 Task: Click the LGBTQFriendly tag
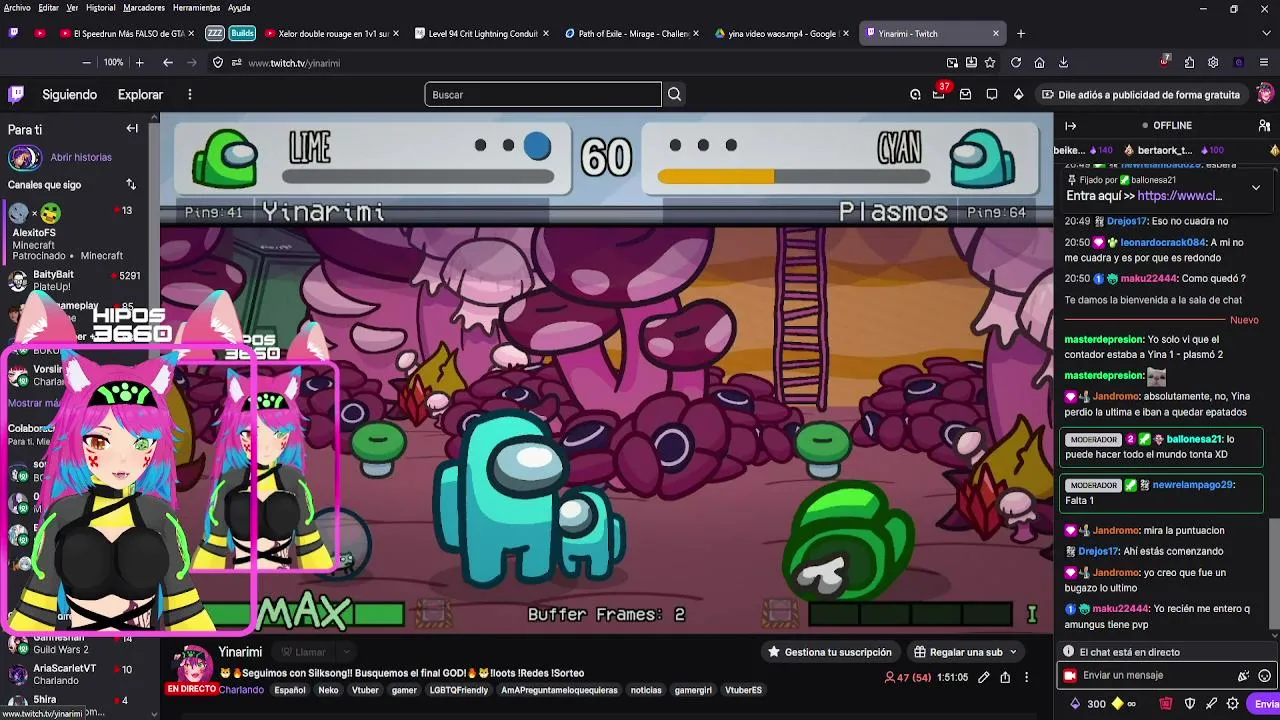coord(459,690)
